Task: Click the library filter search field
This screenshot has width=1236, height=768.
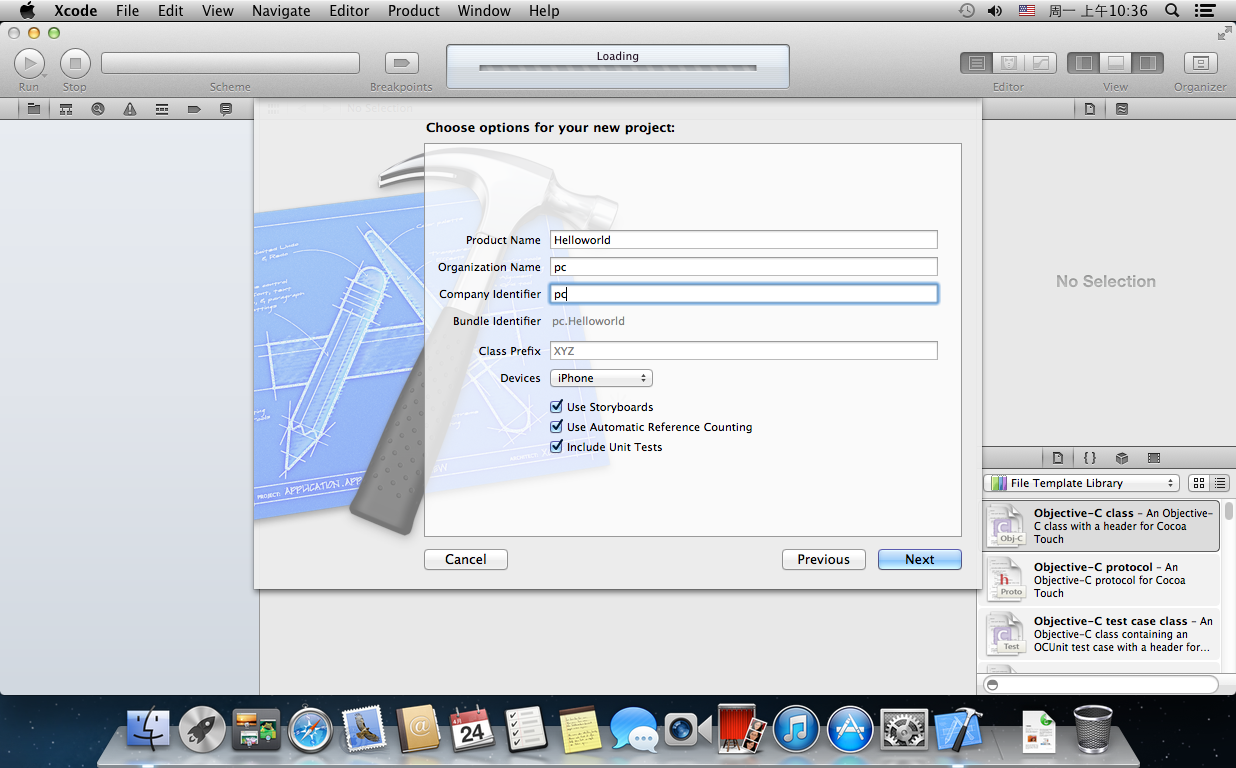Action: click(x=1101, y=685)
